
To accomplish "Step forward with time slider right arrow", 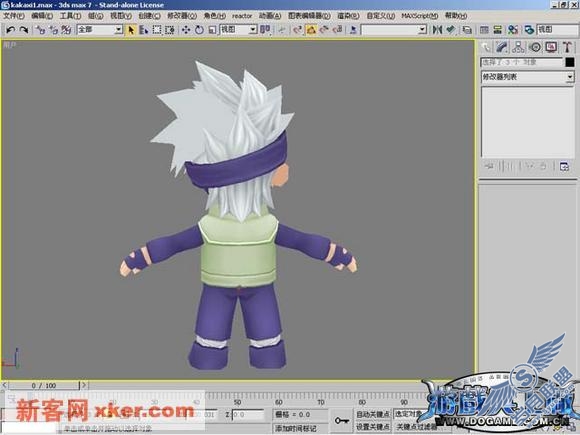I will click(84, 385).
